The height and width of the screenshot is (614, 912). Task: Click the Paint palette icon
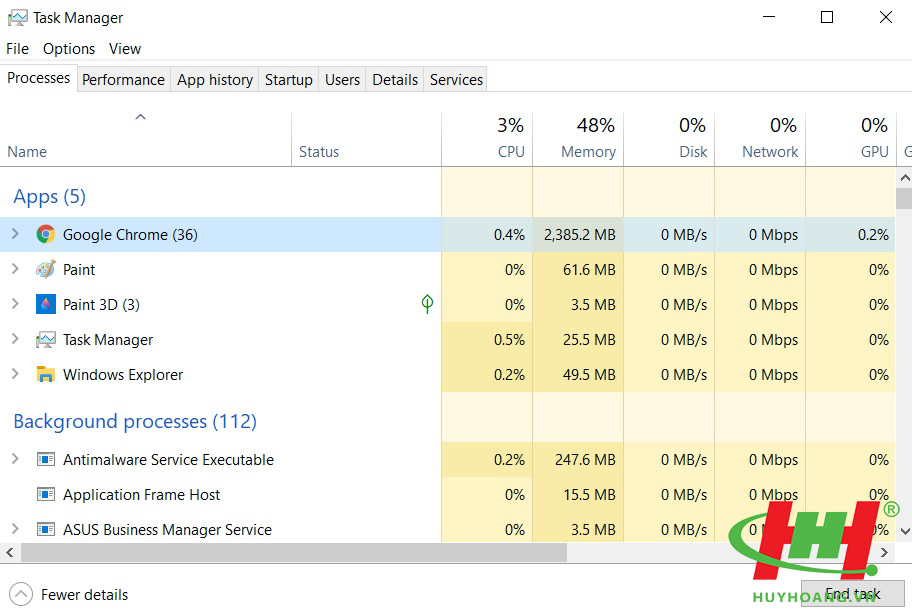[45, 269]
